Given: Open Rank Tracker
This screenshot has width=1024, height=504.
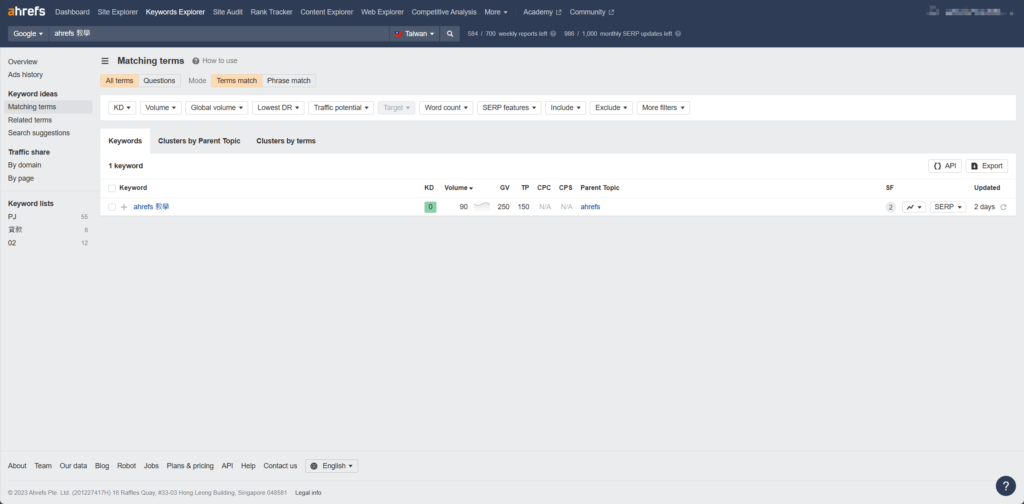Looking at the screenshot, I should pyautogui.click(x=272, y=12).
